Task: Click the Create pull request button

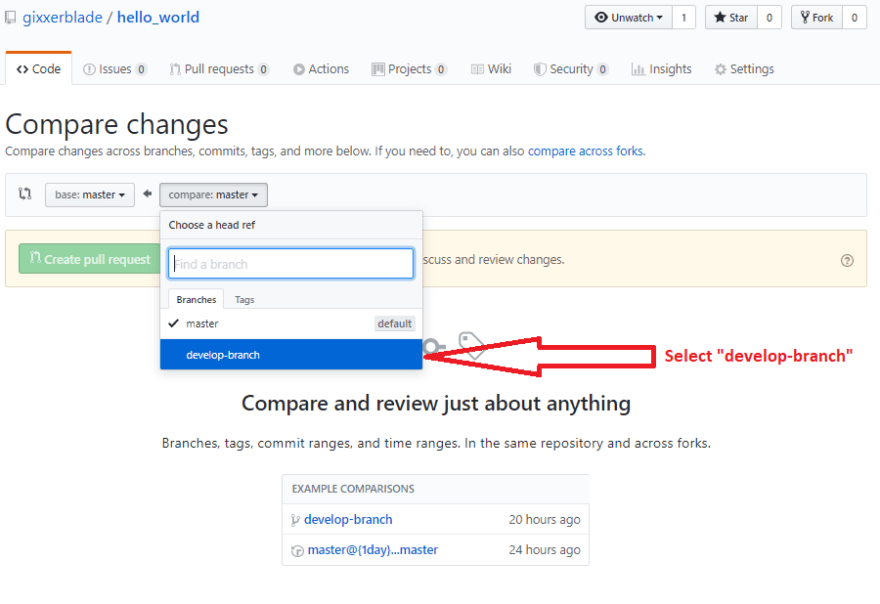Action: (x=90, y=259)
